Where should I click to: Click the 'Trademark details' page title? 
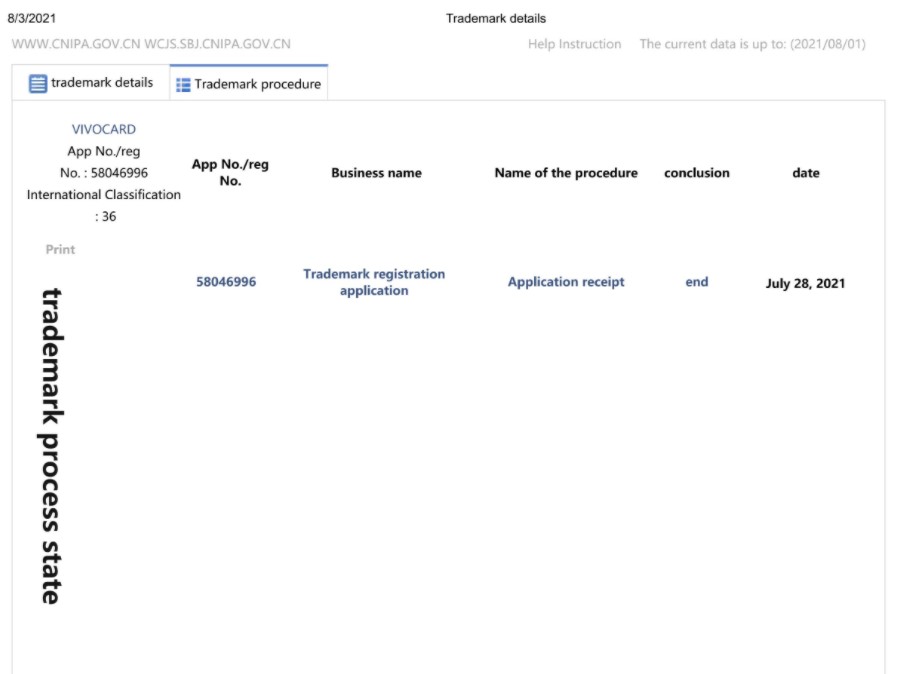click(496, 18)
